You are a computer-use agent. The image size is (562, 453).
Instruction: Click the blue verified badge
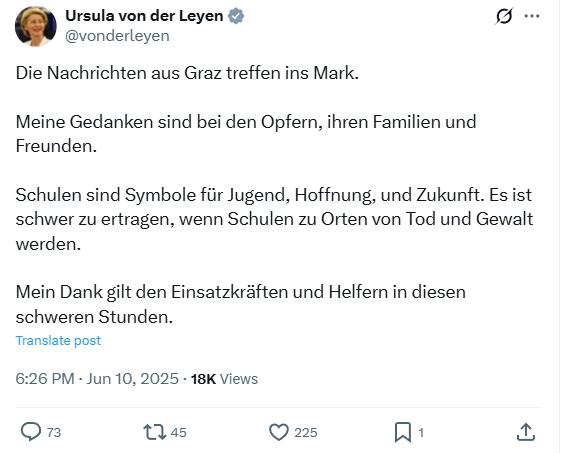tap(236, 16)
